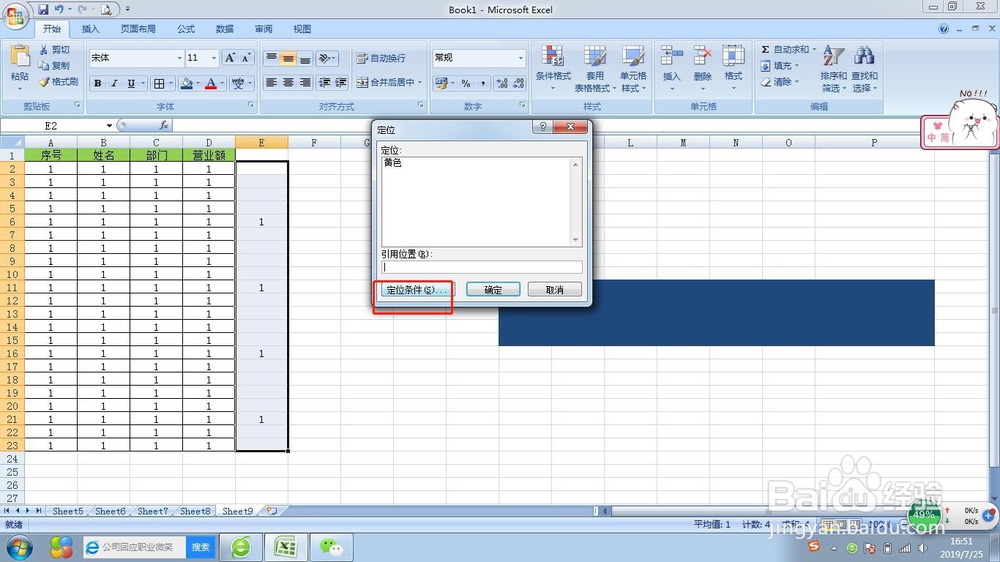Screen dimensions: 1000x562
Task: Open the Fill (填充) dropdown
Action: (779, 66)
